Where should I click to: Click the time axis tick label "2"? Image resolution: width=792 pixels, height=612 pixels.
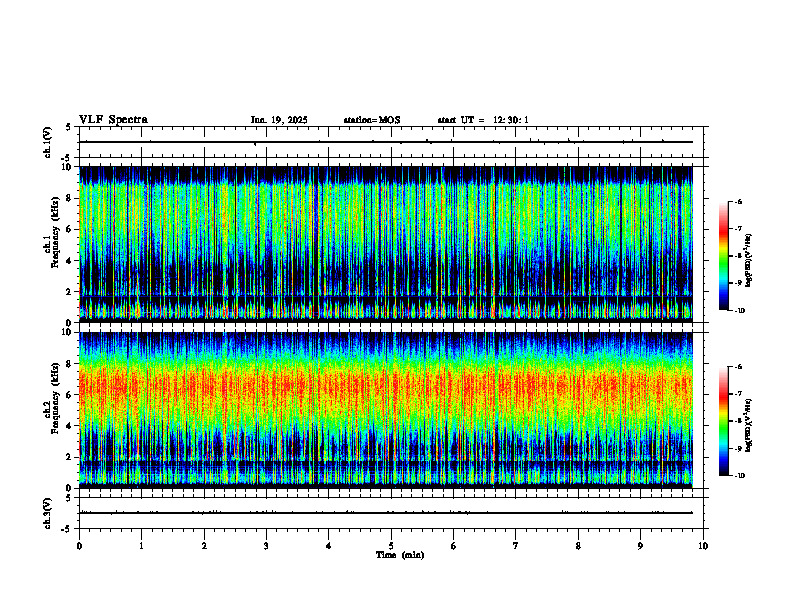point(204,546)
